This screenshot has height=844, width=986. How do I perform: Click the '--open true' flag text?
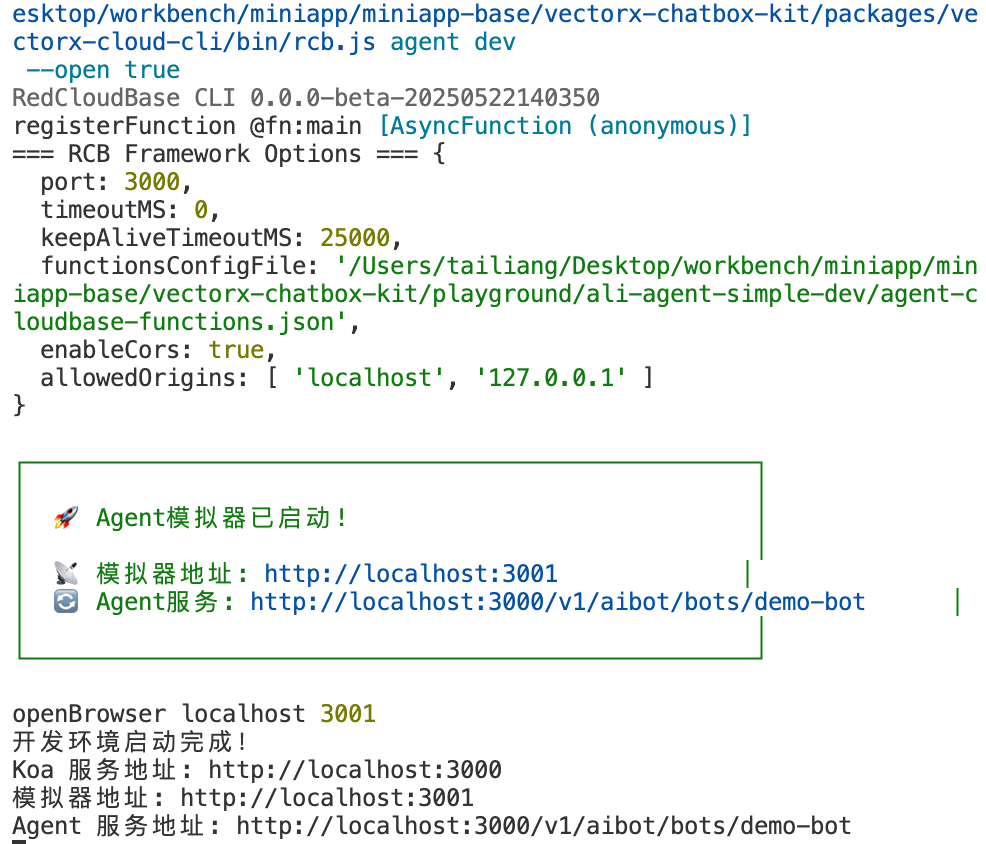103,70
